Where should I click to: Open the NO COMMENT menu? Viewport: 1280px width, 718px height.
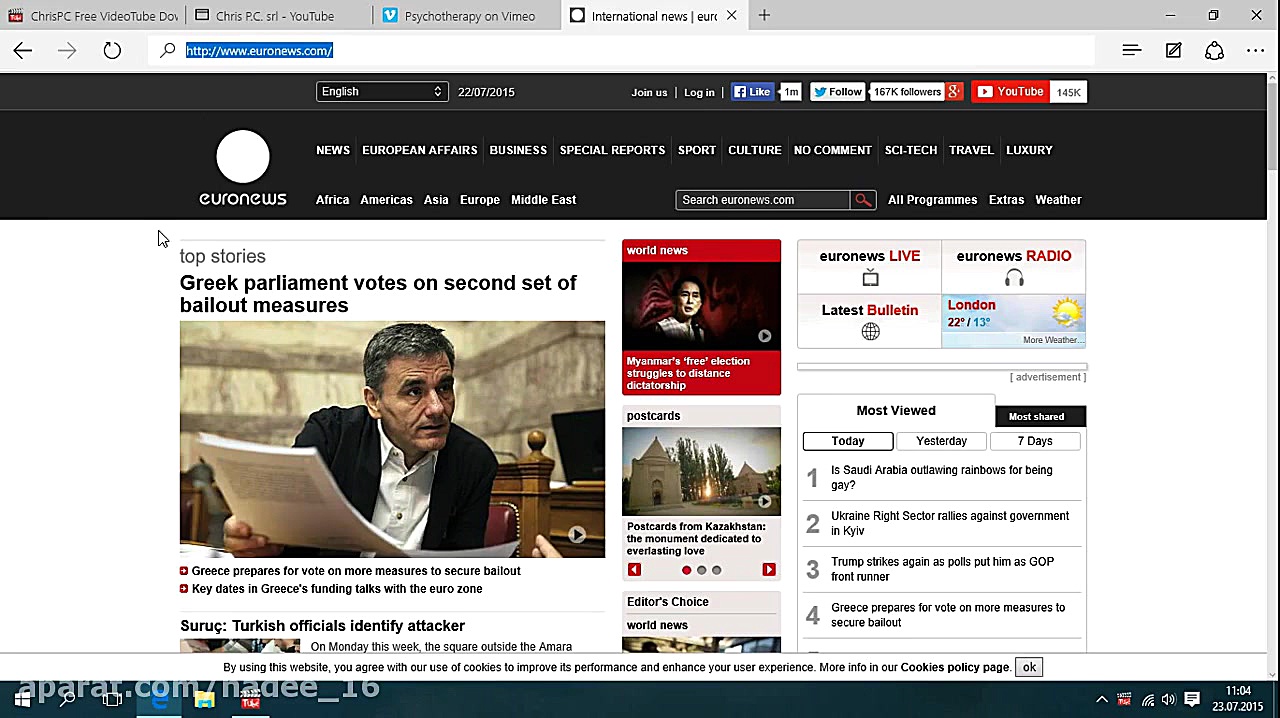point(833,150)
